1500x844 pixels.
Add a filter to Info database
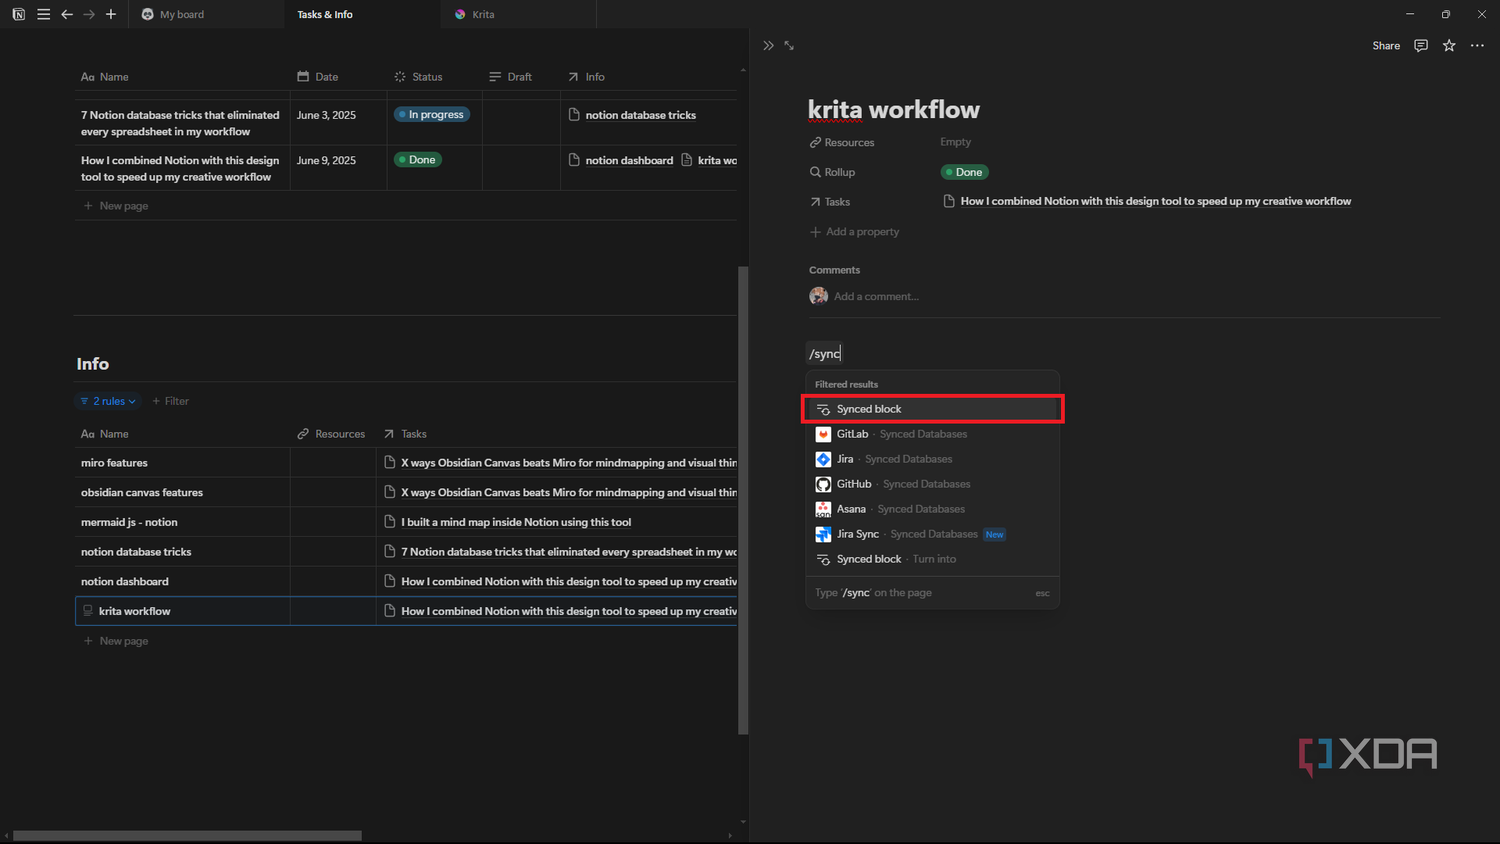(x=170, y=401)
